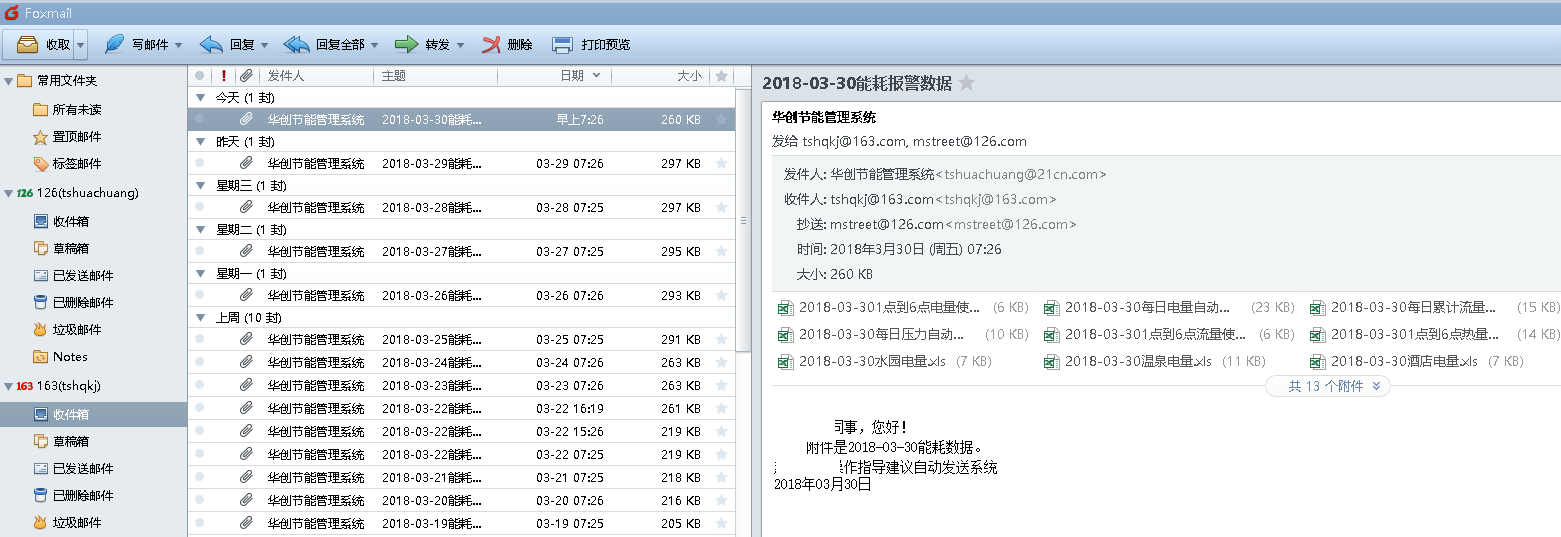The width and height of the screenshot is (1561, 537).
Task: Open attachment 2018-03-30水园电量.xls
Action: [885, 361]
